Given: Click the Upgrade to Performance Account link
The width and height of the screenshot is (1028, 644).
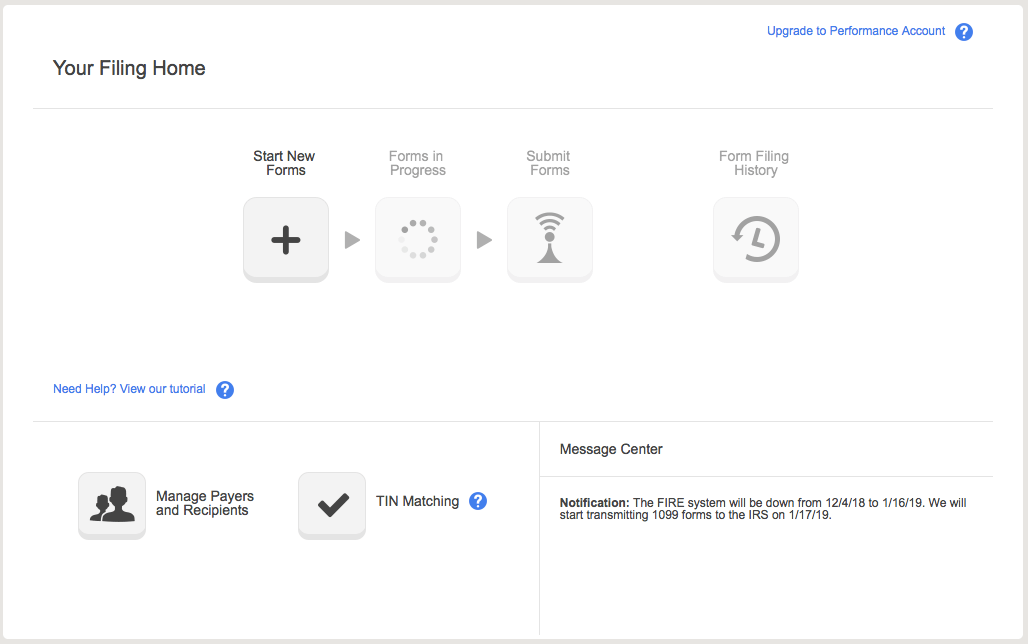Looking at the screenshot, I should click(x=855, y=31).
